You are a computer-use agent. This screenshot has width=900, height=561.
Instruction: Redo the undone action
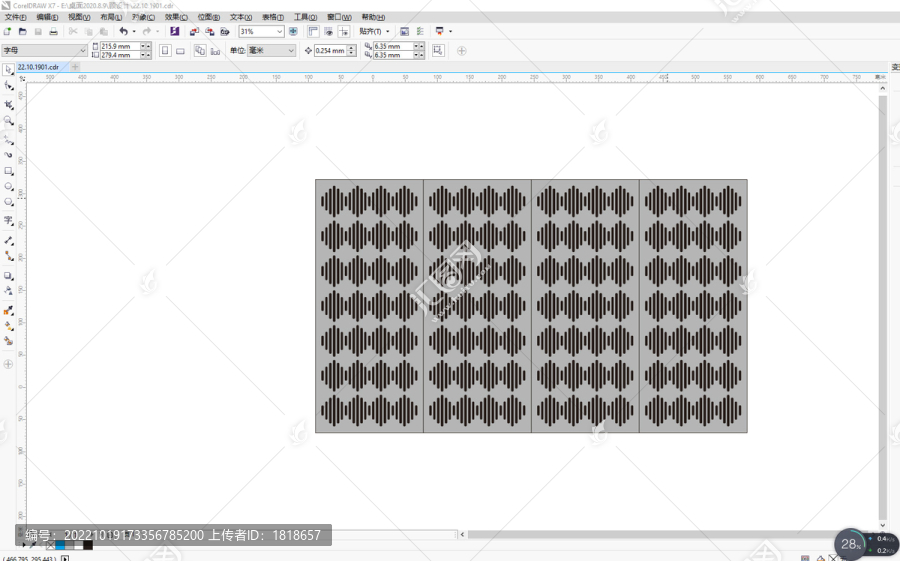[146, 32]
